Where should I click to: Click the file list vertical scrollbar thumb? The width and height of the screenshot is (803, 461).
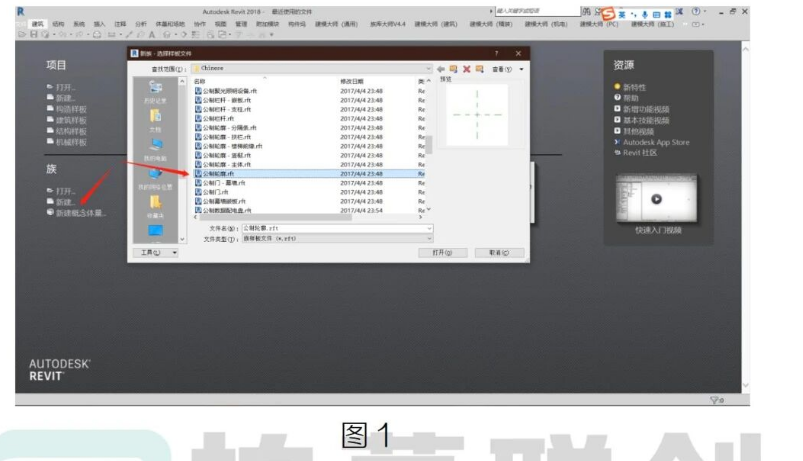(429, 144)
